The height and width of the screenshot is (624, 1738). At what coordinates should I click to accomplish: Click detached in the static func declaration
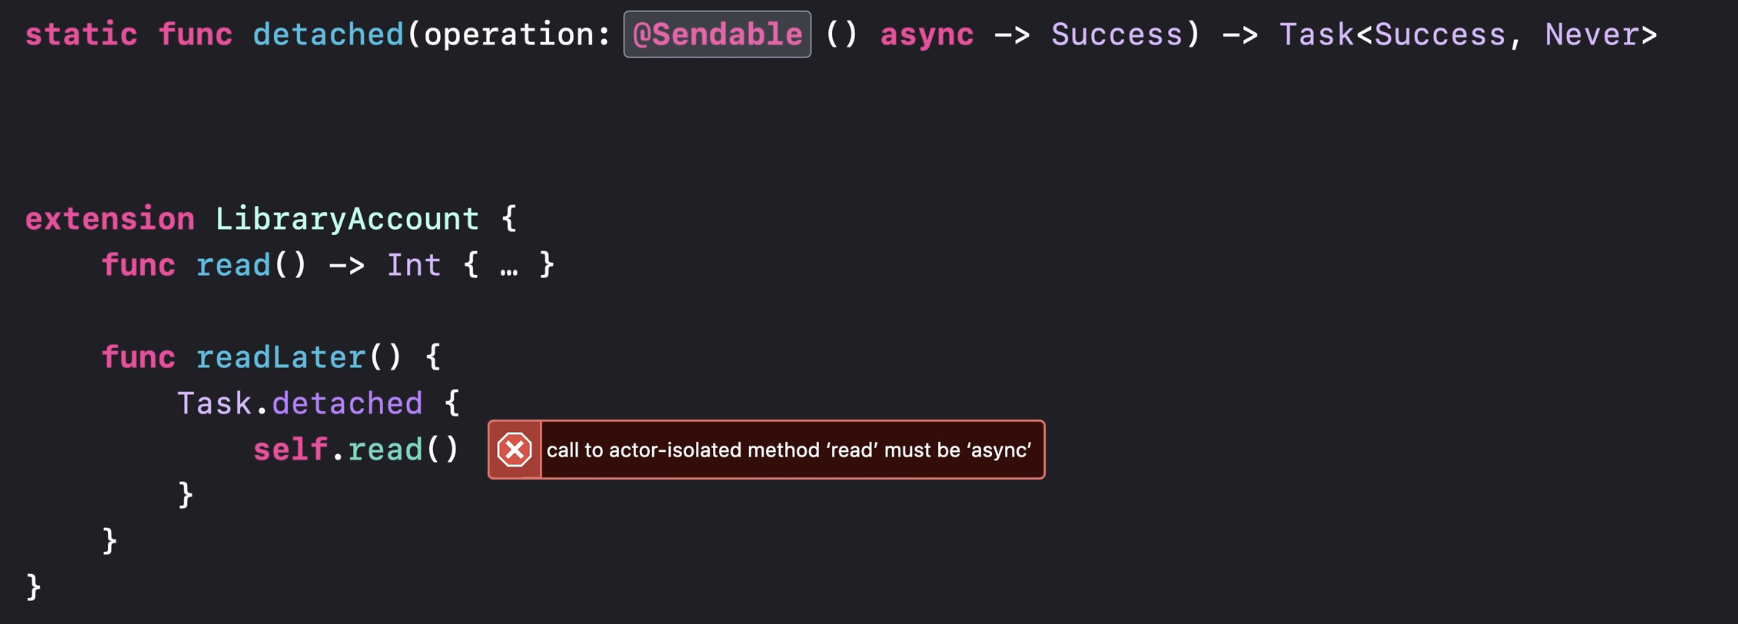pos(328,35)
